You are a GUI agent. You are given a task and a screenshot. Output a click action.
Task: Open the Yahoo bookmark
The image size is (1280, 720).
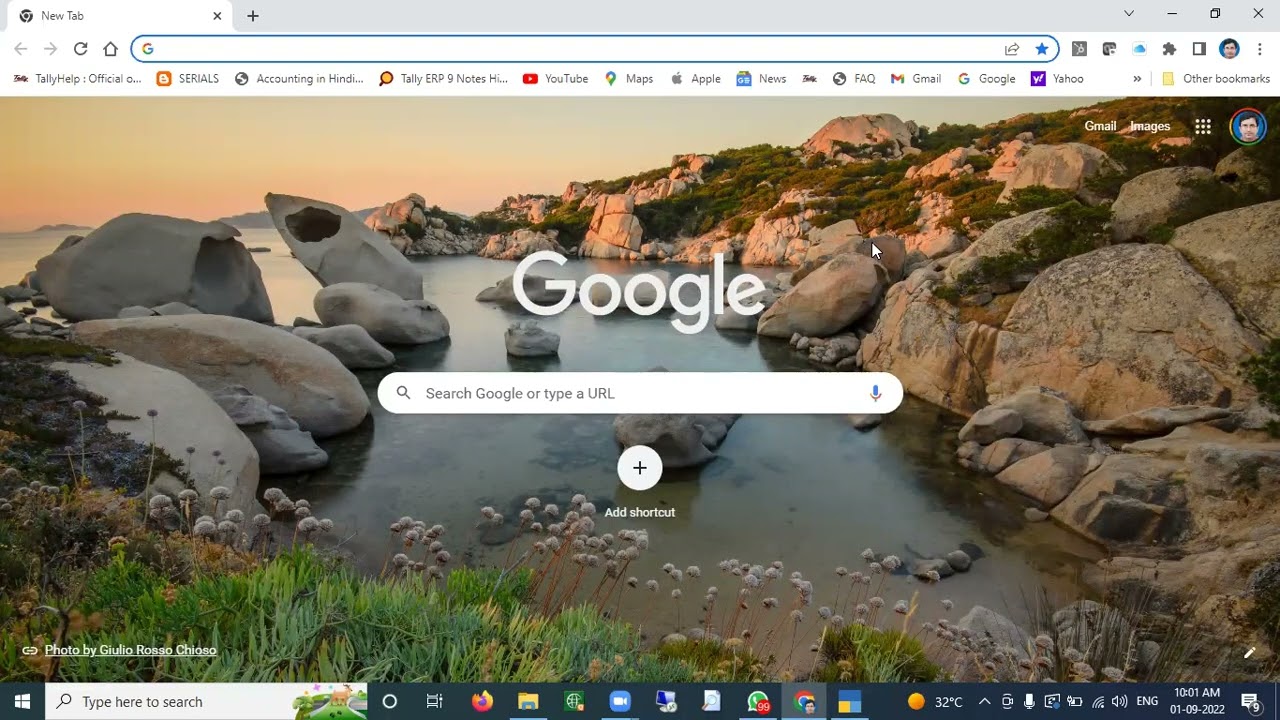coord(1058,79)
